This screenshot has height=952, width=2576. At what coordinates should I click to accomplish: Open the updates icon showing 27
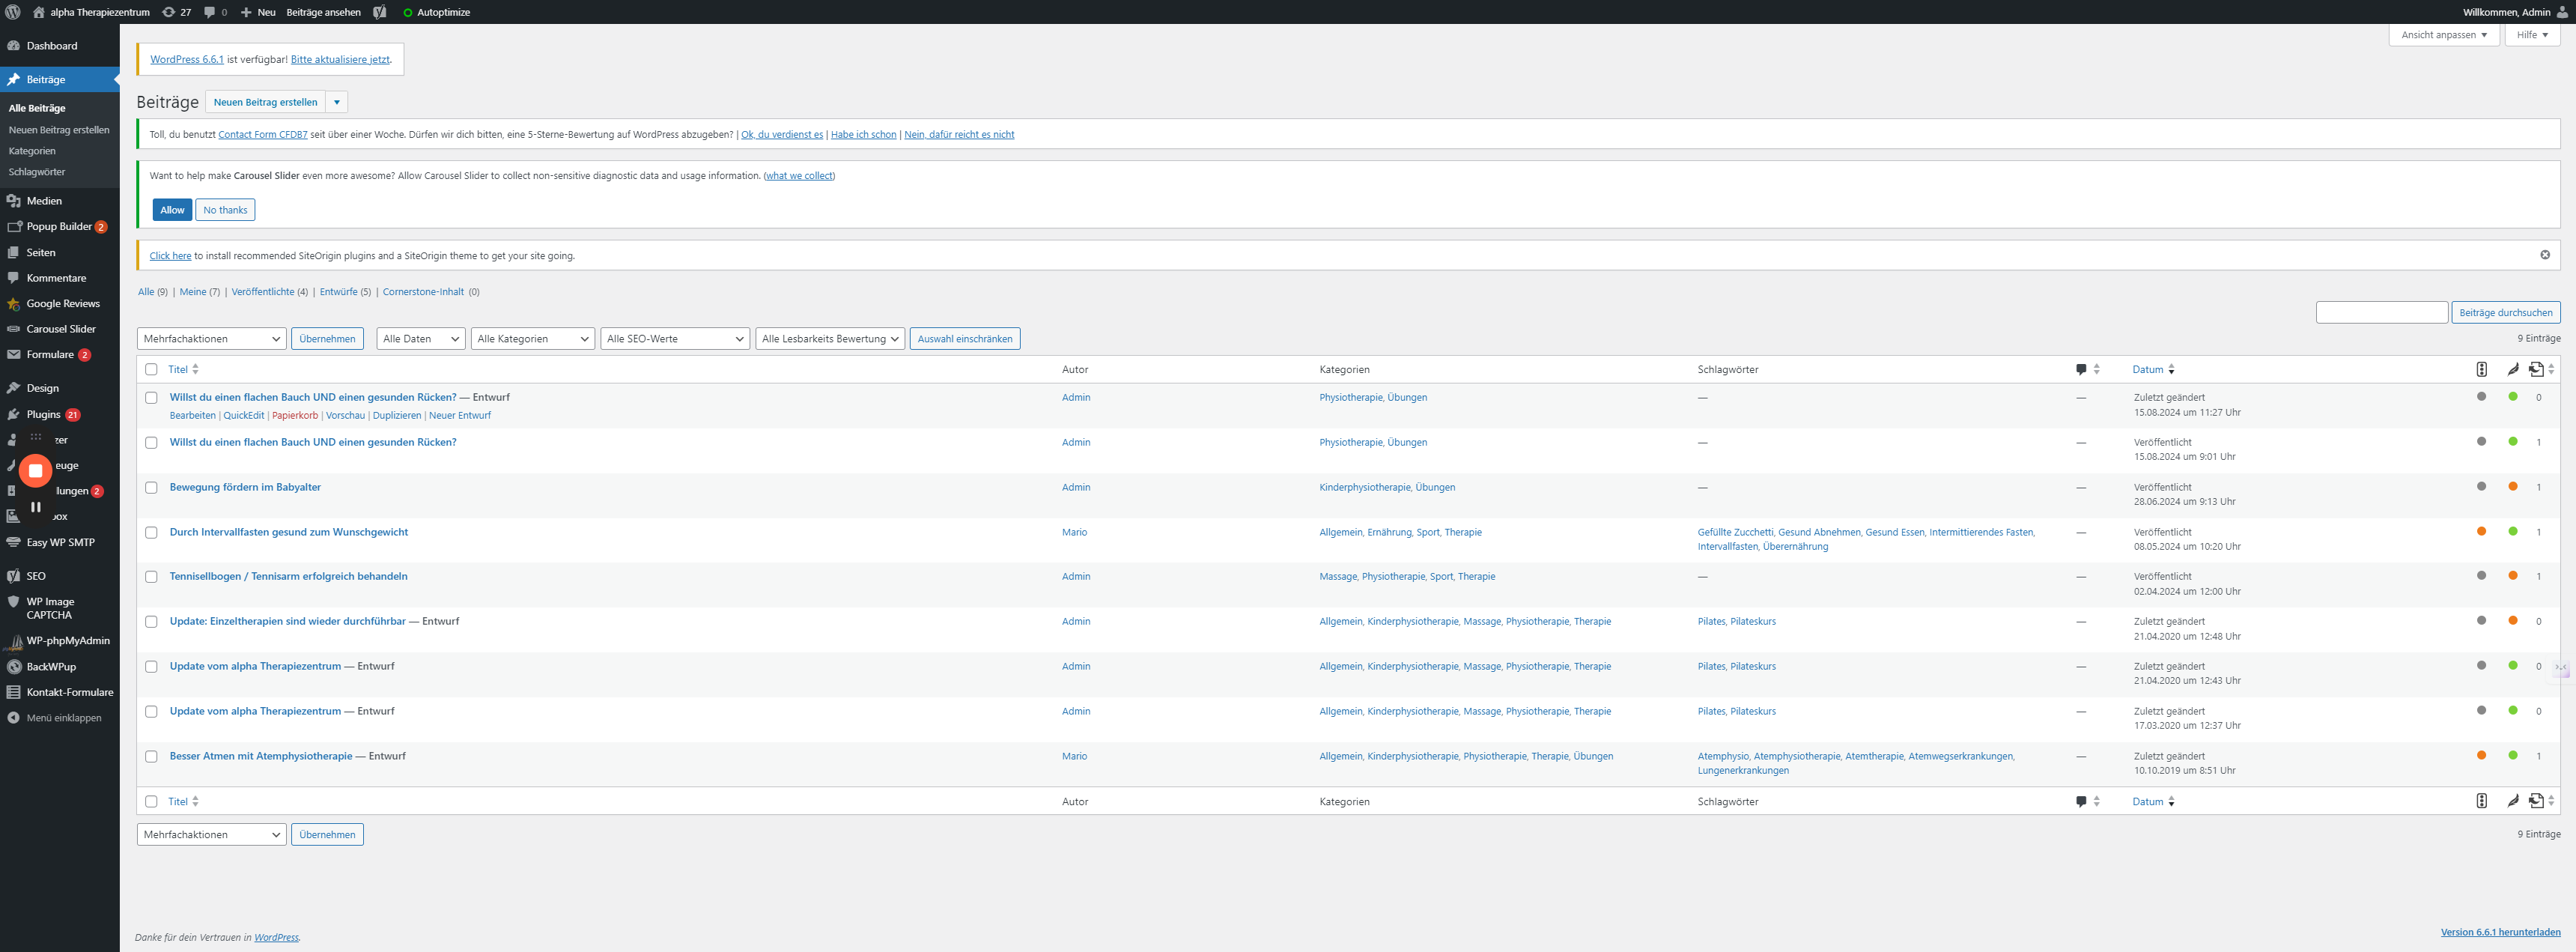(x=176, y=12)
